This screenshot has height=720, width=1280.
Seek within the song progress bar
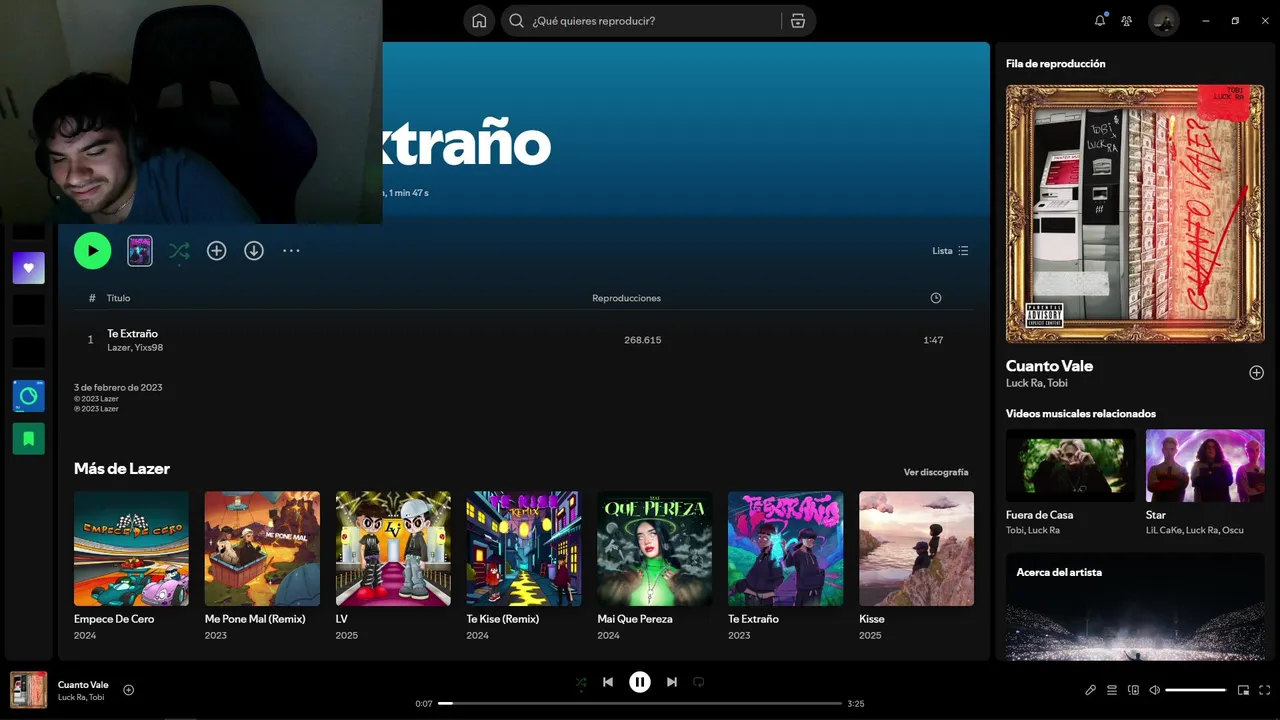(x=640, y=704)
